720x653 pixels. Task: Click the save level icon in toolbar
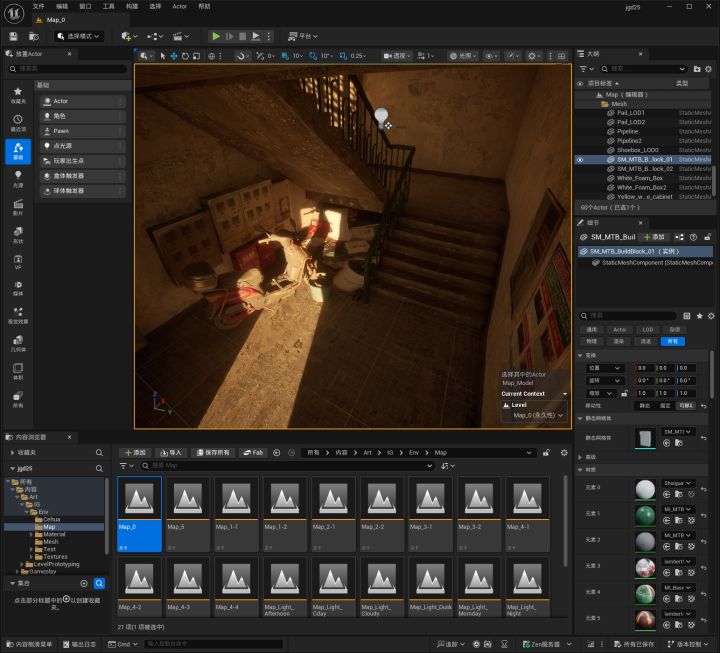click(13, 36)
